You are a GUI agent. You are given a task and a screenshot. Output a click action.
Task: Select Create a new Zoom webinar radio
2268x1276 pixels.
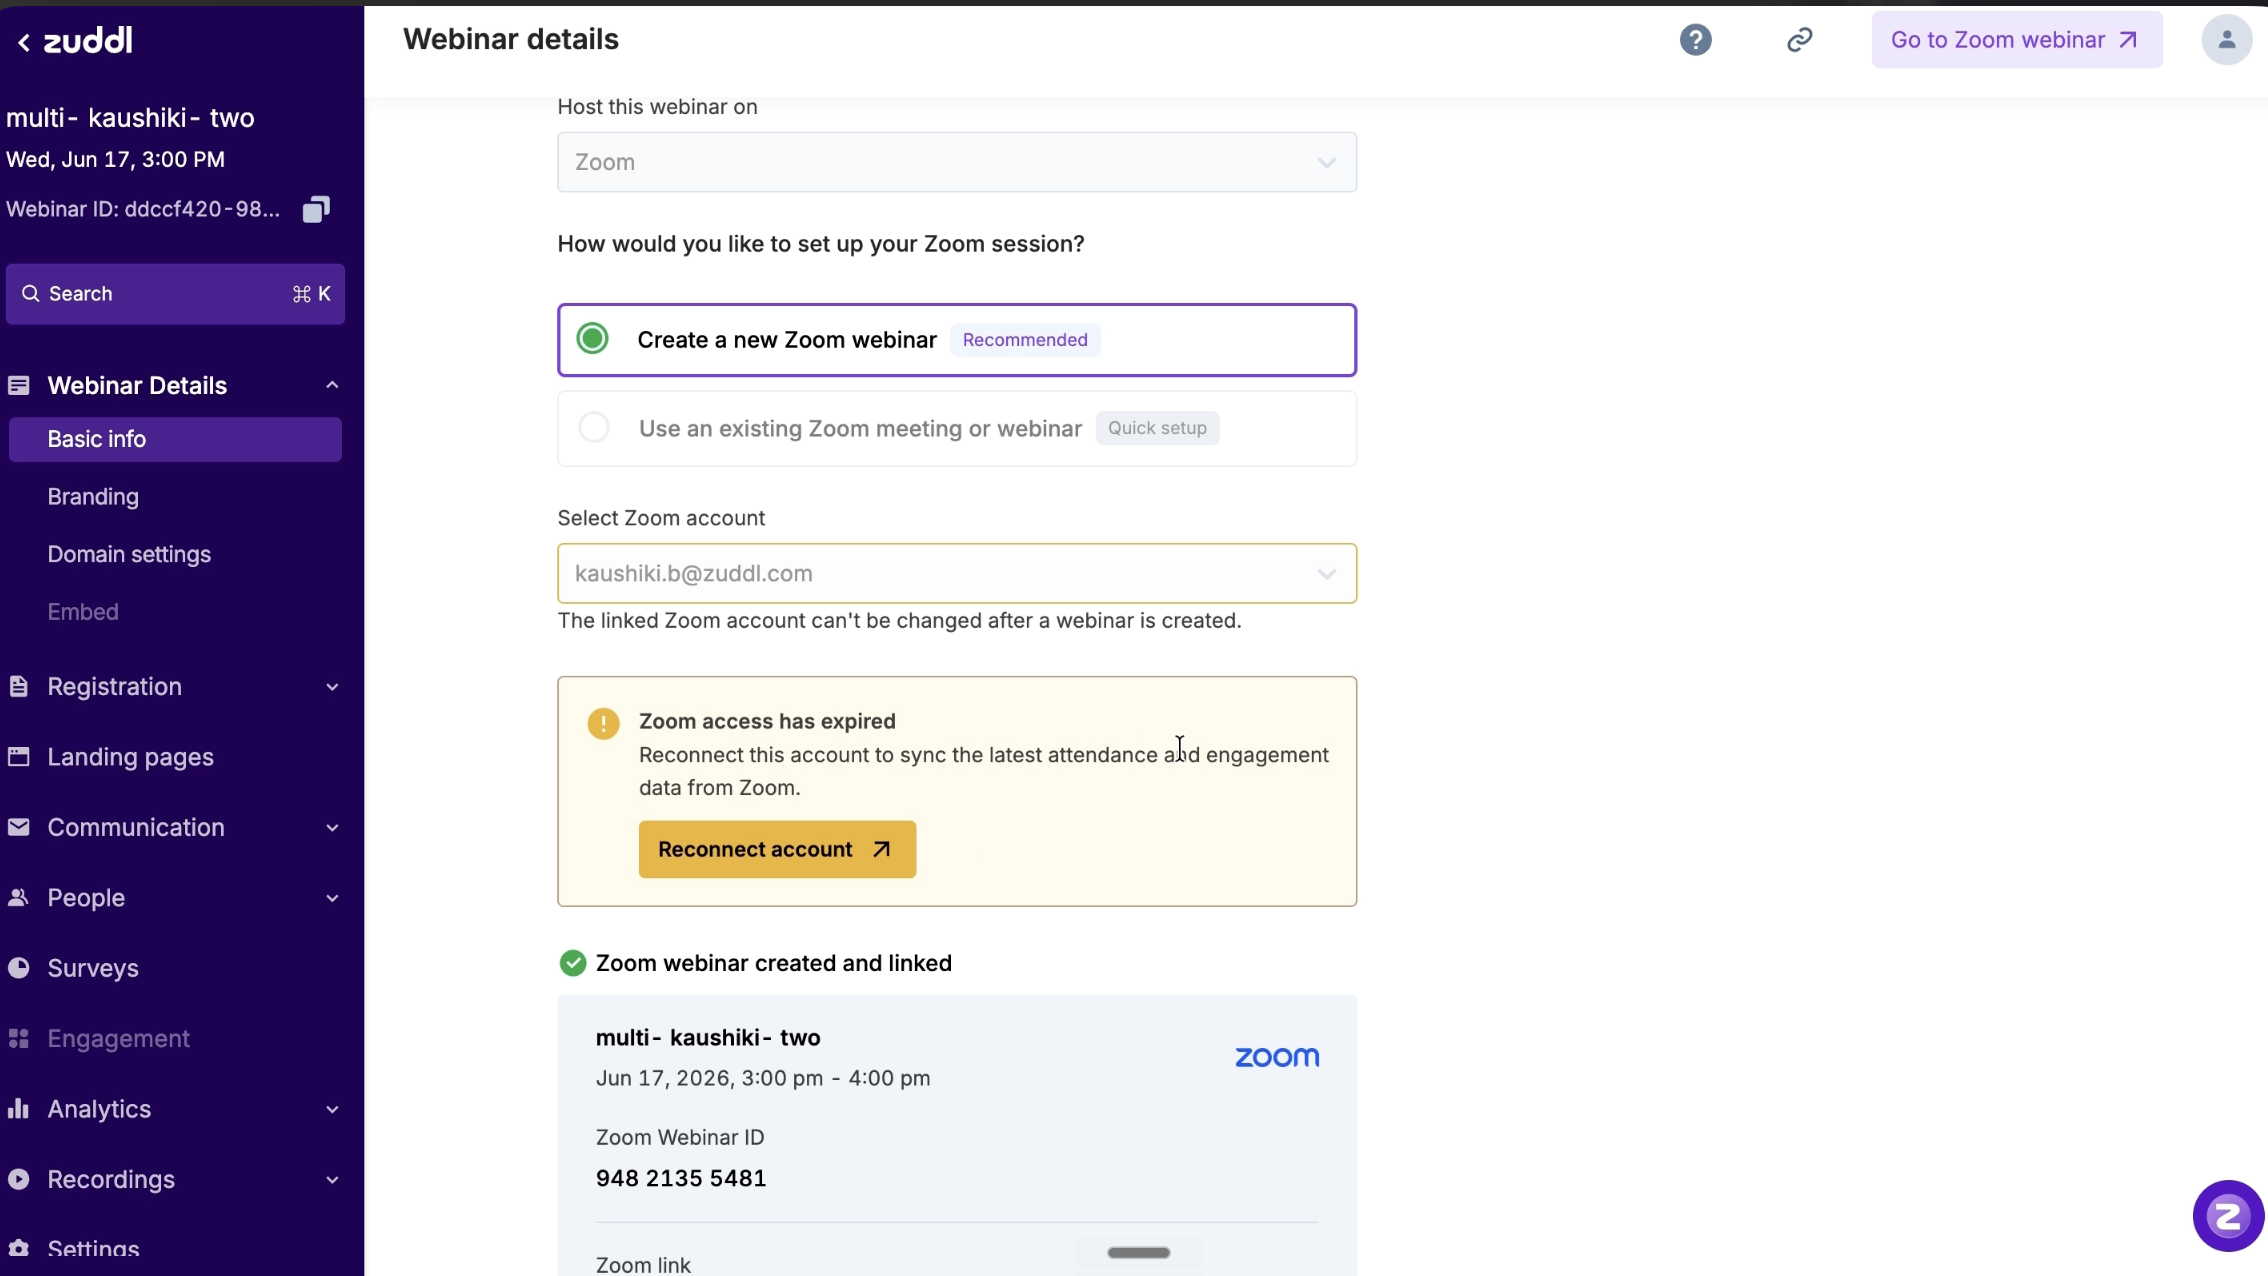coord(593,339)
